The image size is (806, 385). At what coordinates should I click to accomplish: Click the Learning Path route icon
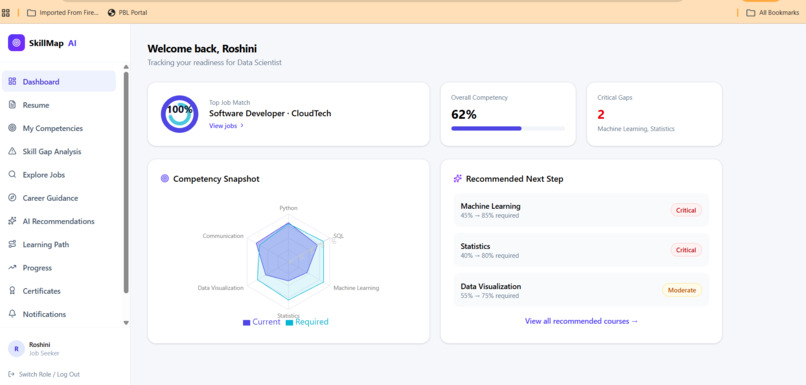click(12, 244)
